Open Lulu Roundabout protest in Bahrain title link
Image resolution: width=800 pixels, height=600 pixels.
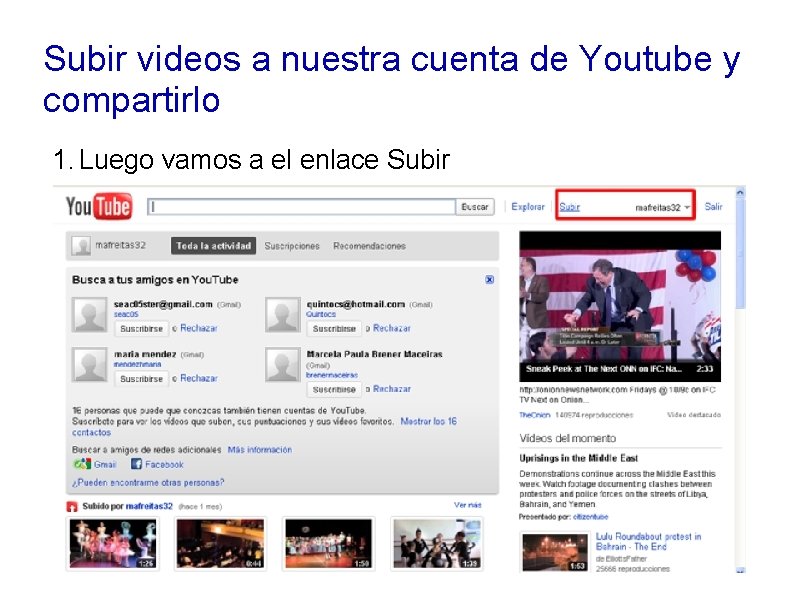coord(648,541)
